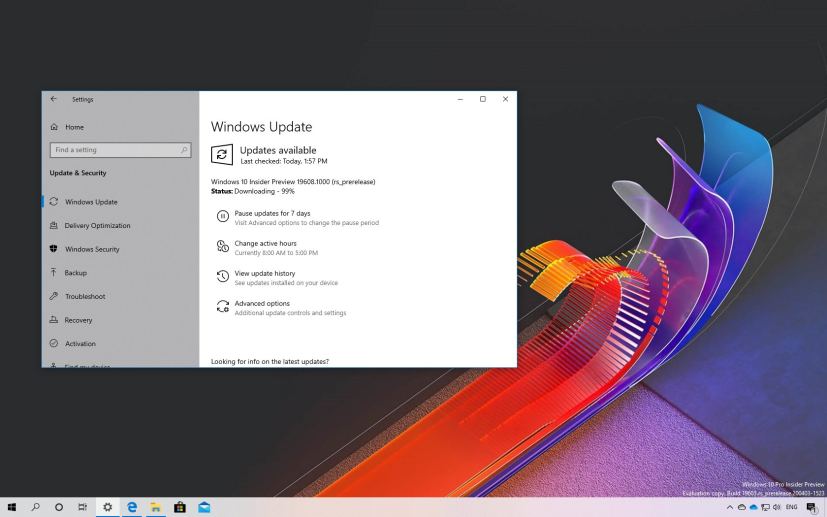Click the clock icon for active hours
Screen dimensions: 827x517
(223, 246)
